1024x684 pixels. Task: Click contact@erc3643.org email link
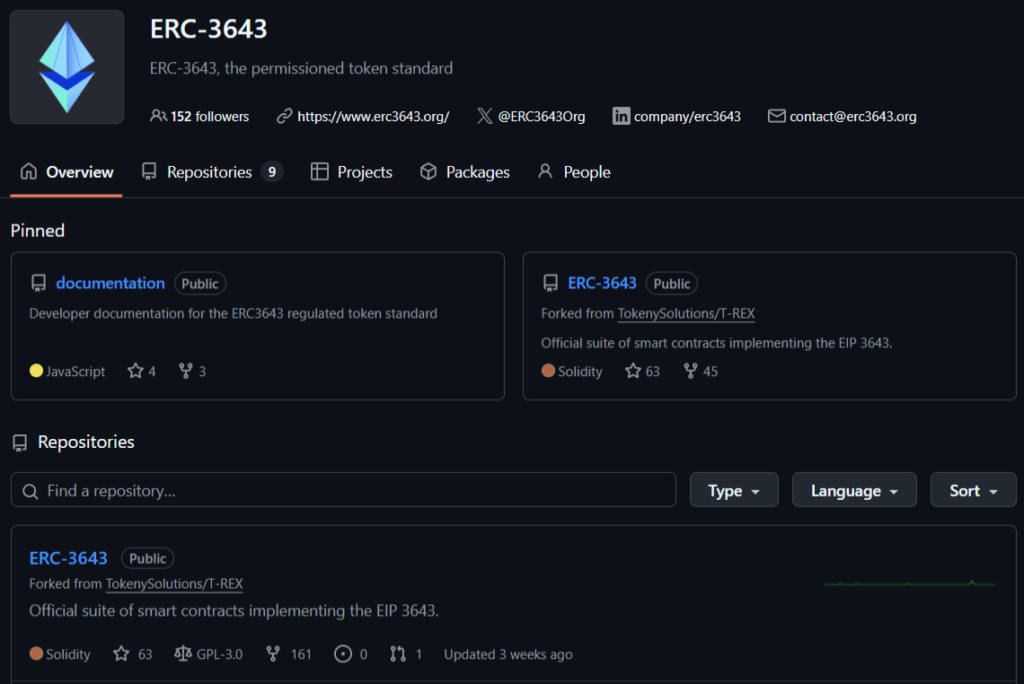[x=853, y=116]
